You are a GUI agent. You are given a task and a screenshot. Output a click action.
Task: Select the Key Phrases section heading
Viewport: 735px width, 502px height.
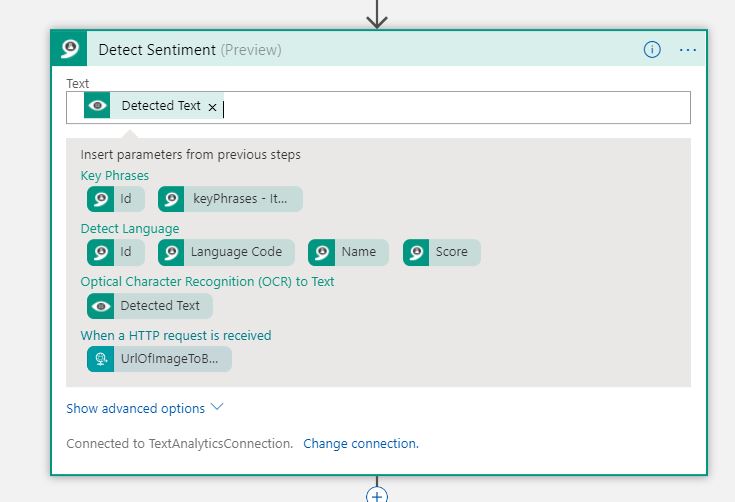pos(115,175)
